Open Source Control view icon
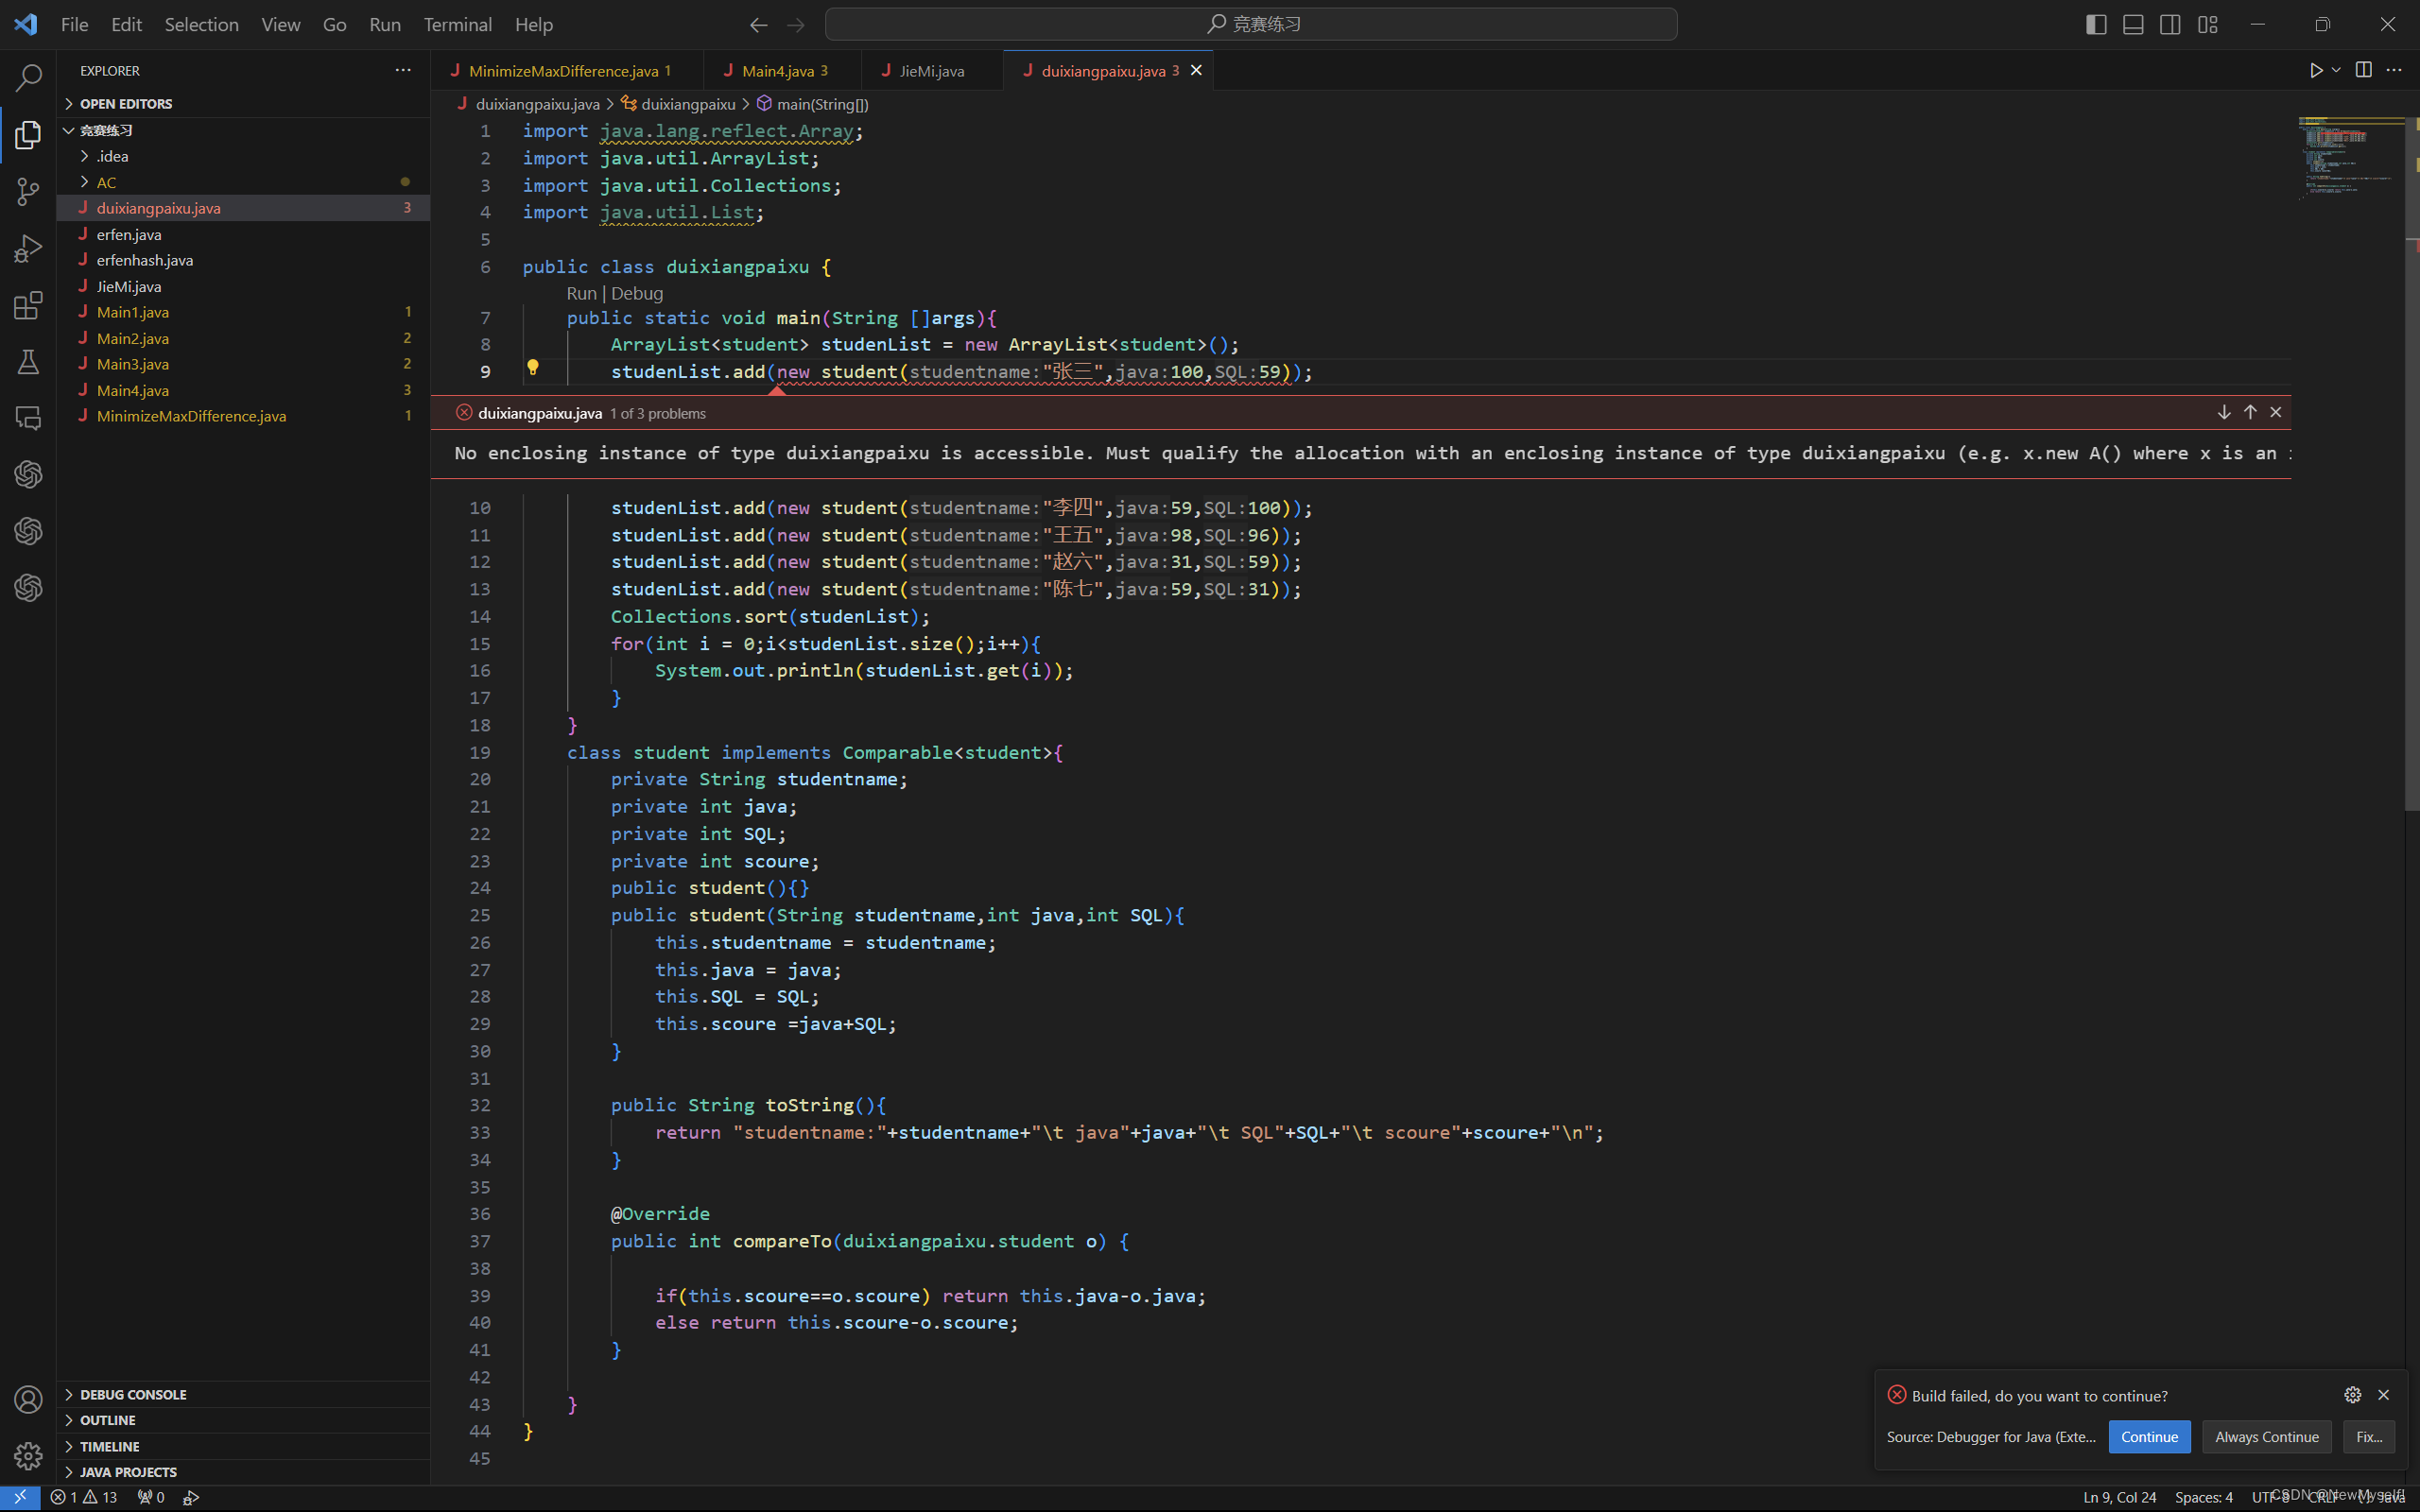Viewport: 2420px width, 1512px height. click(x=28, y=191)
